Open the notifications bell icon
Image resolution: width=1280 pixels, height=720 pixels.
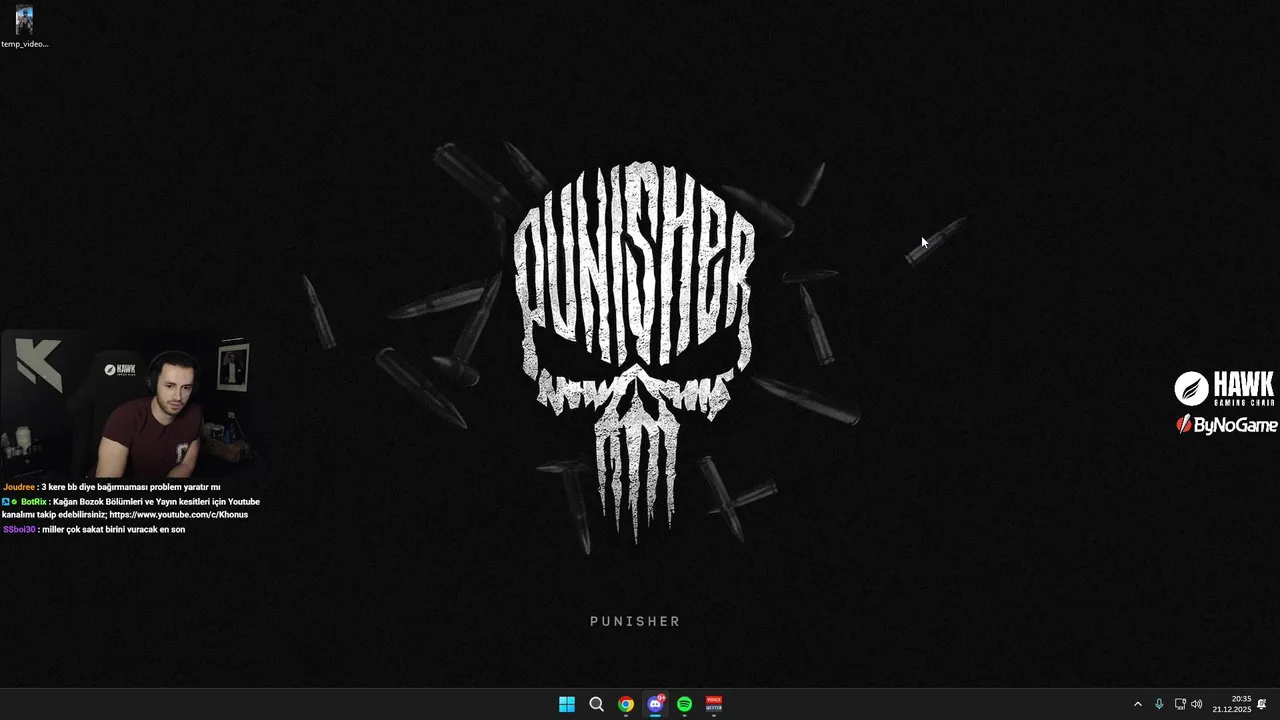tap(1263, 704)
